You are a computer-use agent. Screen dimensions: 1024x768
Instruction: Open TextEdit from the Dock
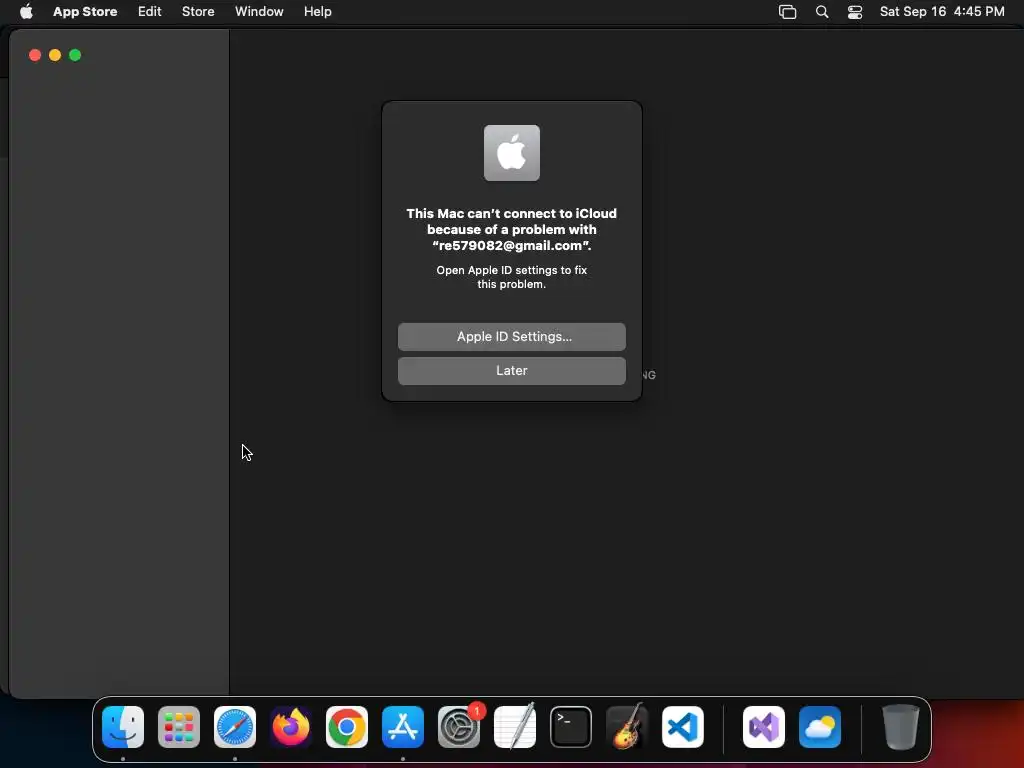click(x=515, y=727)
